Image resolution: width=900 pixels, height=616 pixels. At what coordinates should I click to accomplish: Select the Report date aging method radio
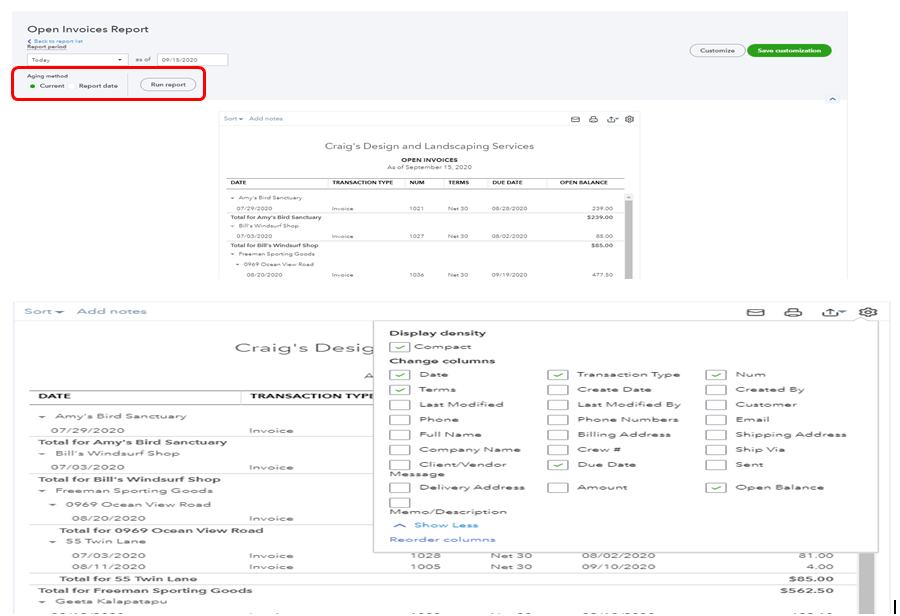72,86
